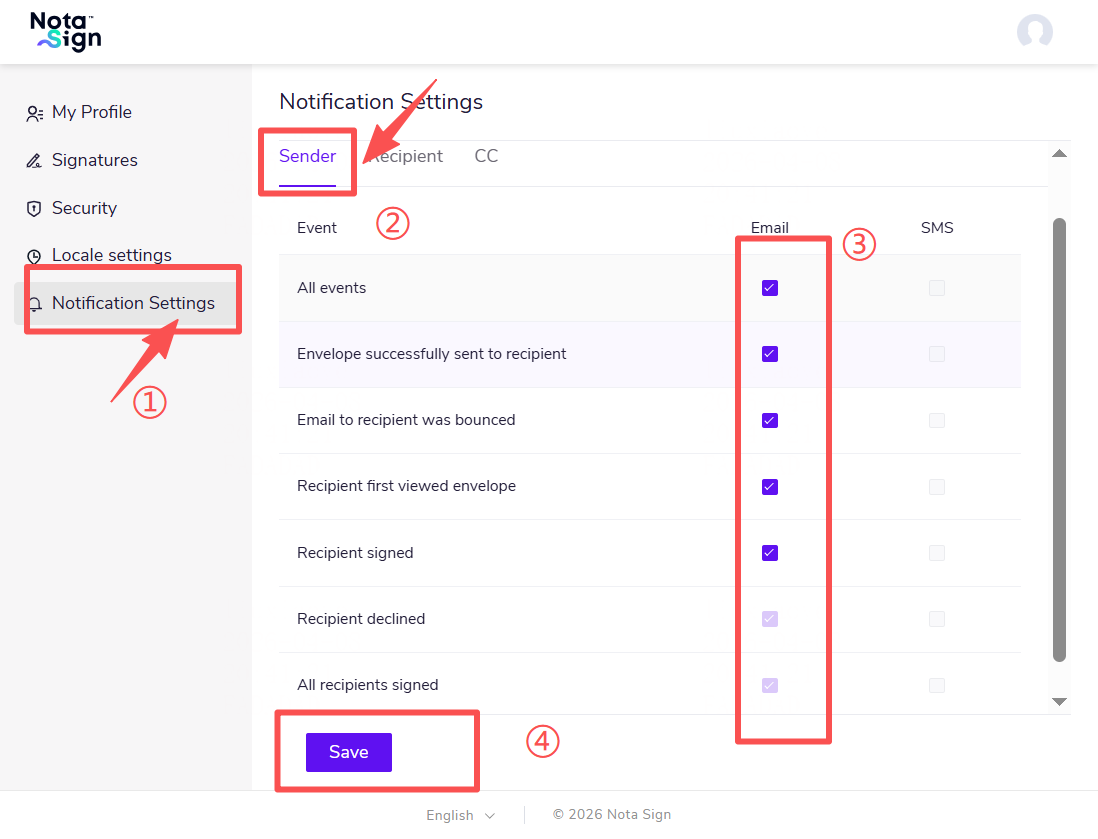Click the Nota Sign logo
Screen dimensions: 1098x839
pyautogui.click(x=65, y=32)
